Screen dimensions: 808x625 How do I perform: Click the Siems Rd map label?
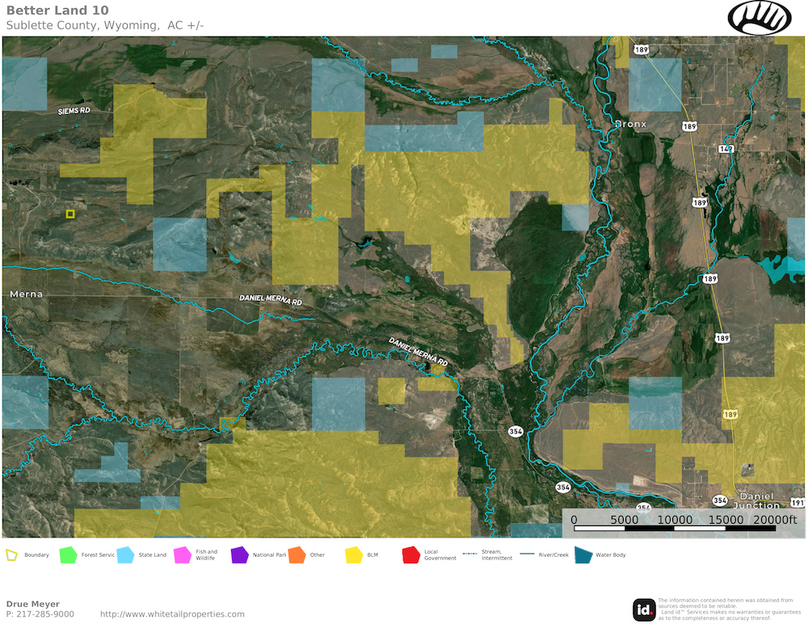tap(72, 111)
